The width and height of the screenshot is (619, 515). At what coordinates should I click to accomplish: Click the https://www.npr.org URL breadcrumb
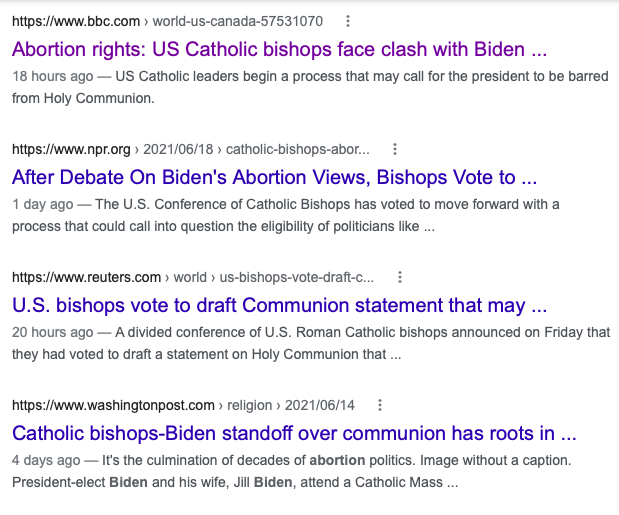click(x=72, y=149)
